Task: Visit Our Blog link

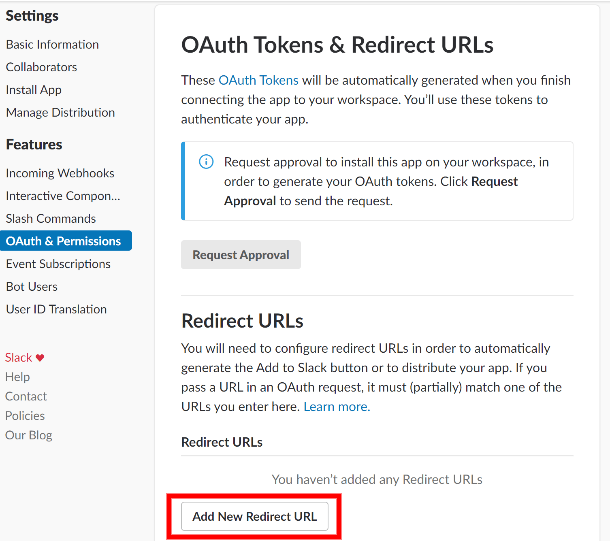Action: [28, 435]
